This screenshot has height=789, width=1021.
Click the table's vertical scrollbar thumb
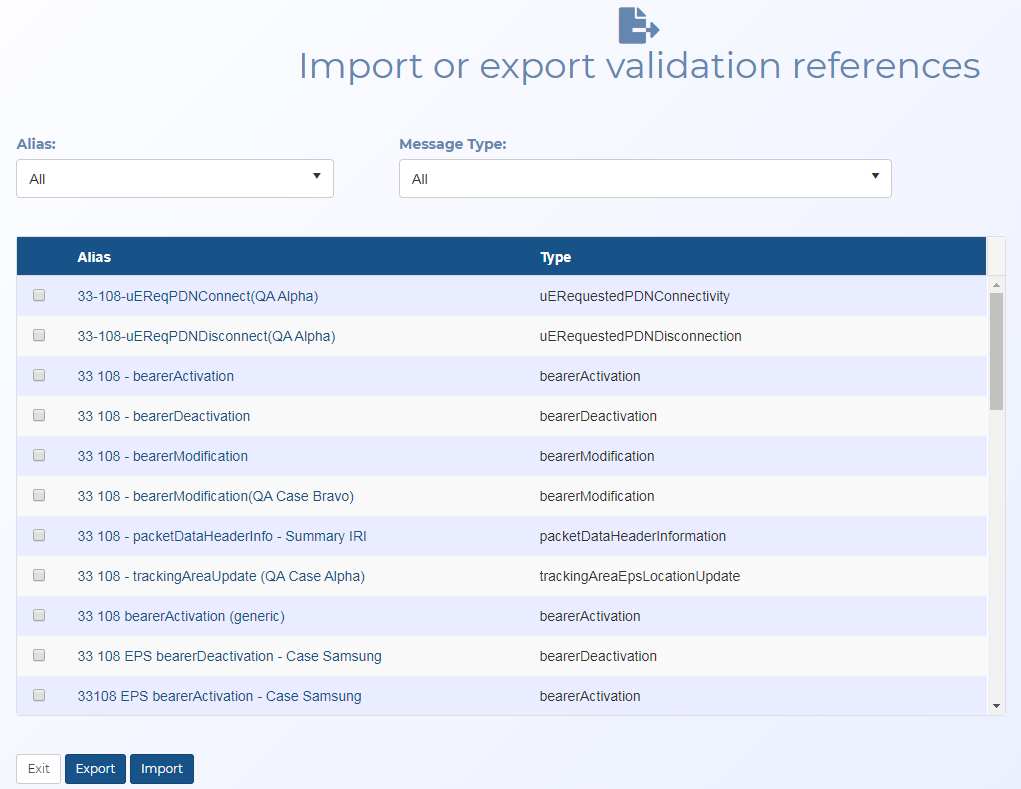pos(995,350)
